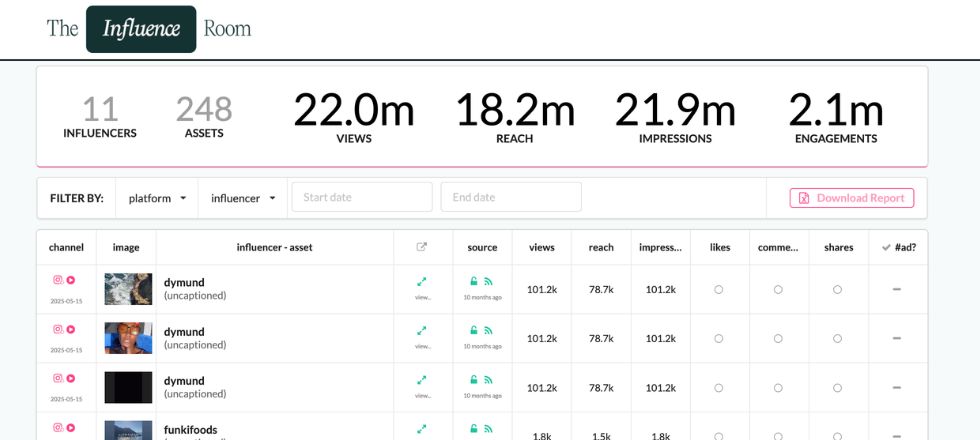Click the pink play icon in the ocean-thumbnail dymund row
980x440 pixels.
pyautogui.click(x=71, y=280)
